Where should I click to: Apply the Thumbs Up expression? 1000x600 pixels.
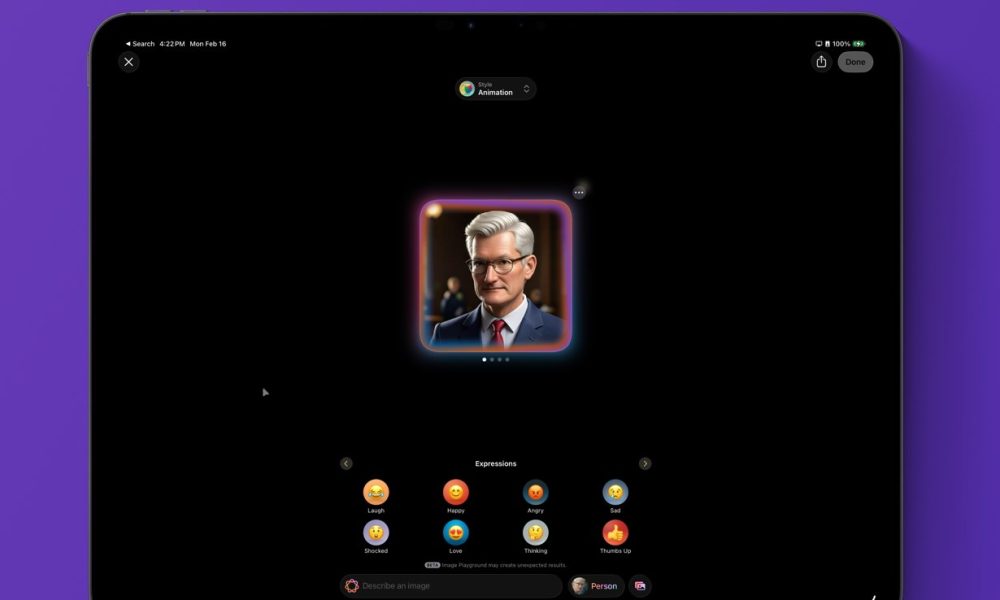[615, 532]
